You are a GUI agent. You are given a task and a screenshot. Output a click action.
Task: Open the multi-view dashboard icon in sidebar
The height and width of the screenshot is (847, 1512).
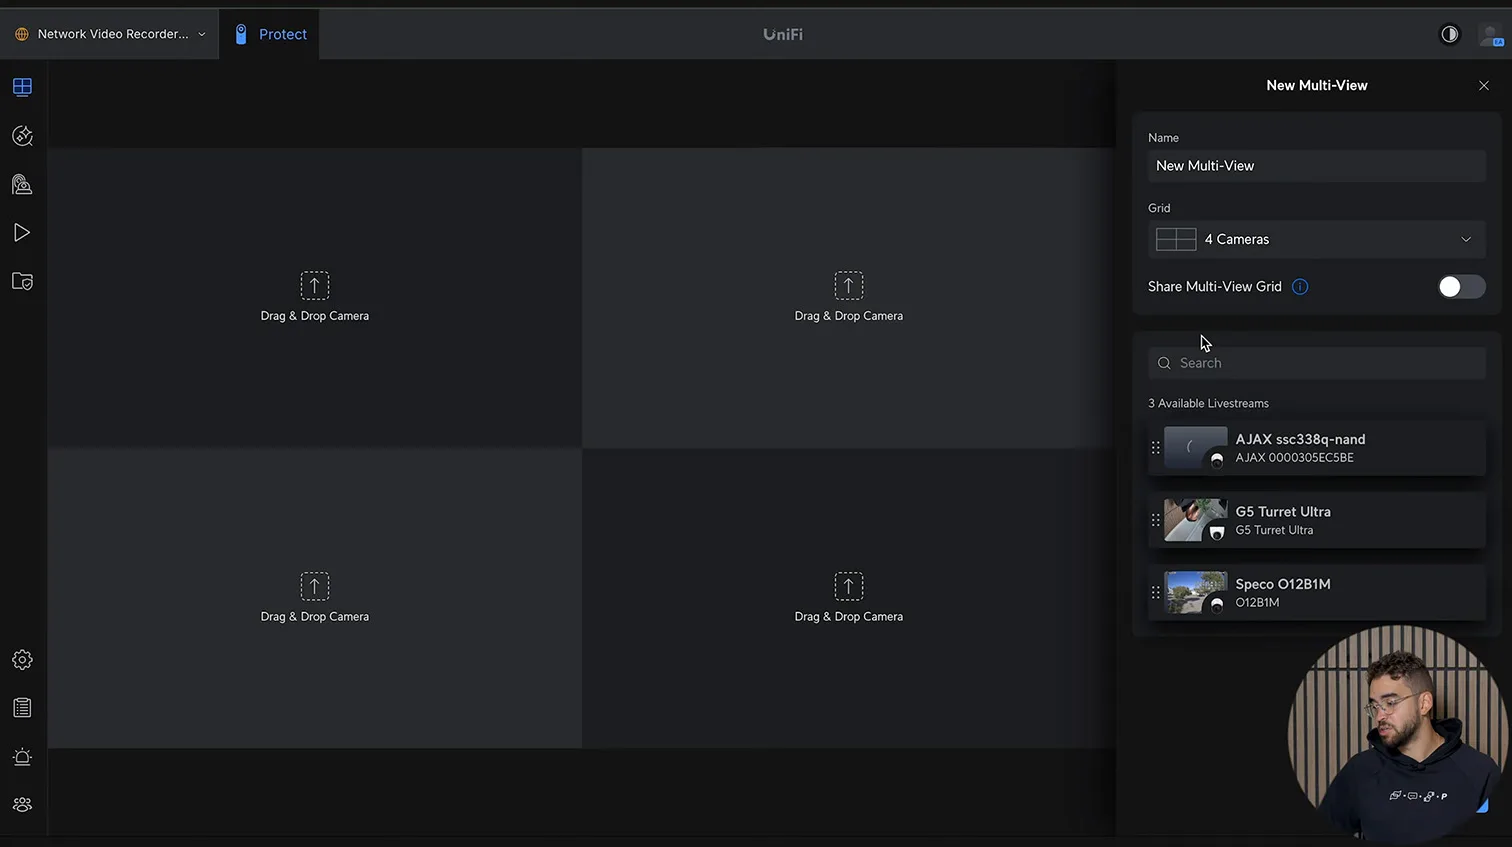coord(22,87)
